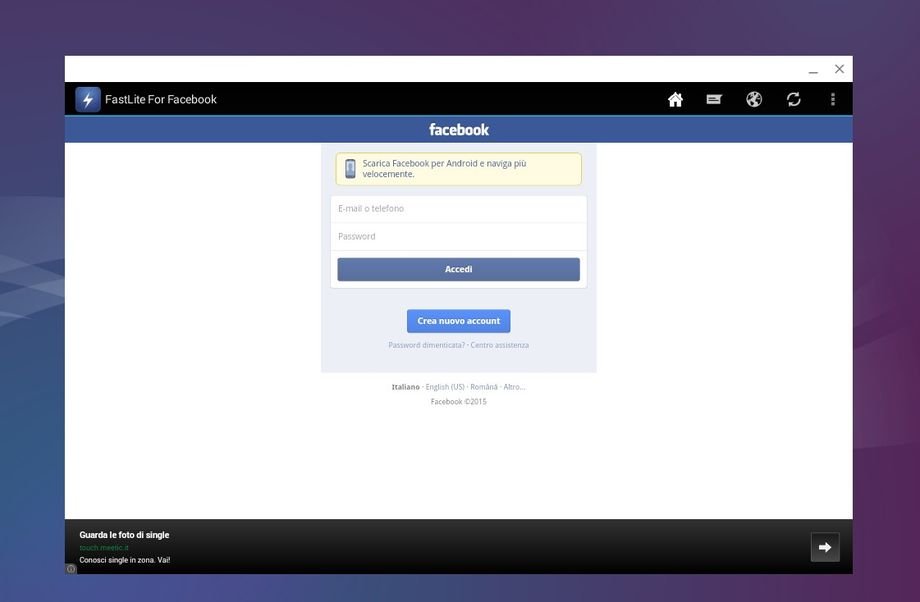Focus the Password field
The width and height of the screenshot is (920, 602).
point(458,236)
